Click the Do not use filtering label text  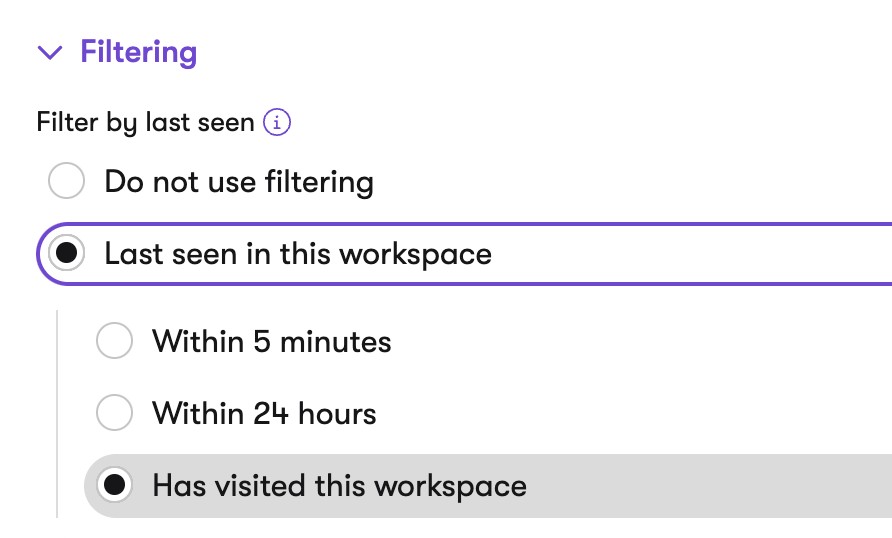(x=239, y=182)
